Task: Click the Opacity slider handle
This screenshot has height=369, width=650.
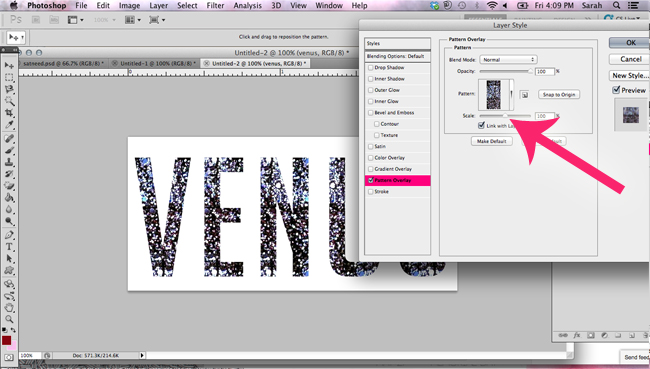Action: click(x=530, y=71)
